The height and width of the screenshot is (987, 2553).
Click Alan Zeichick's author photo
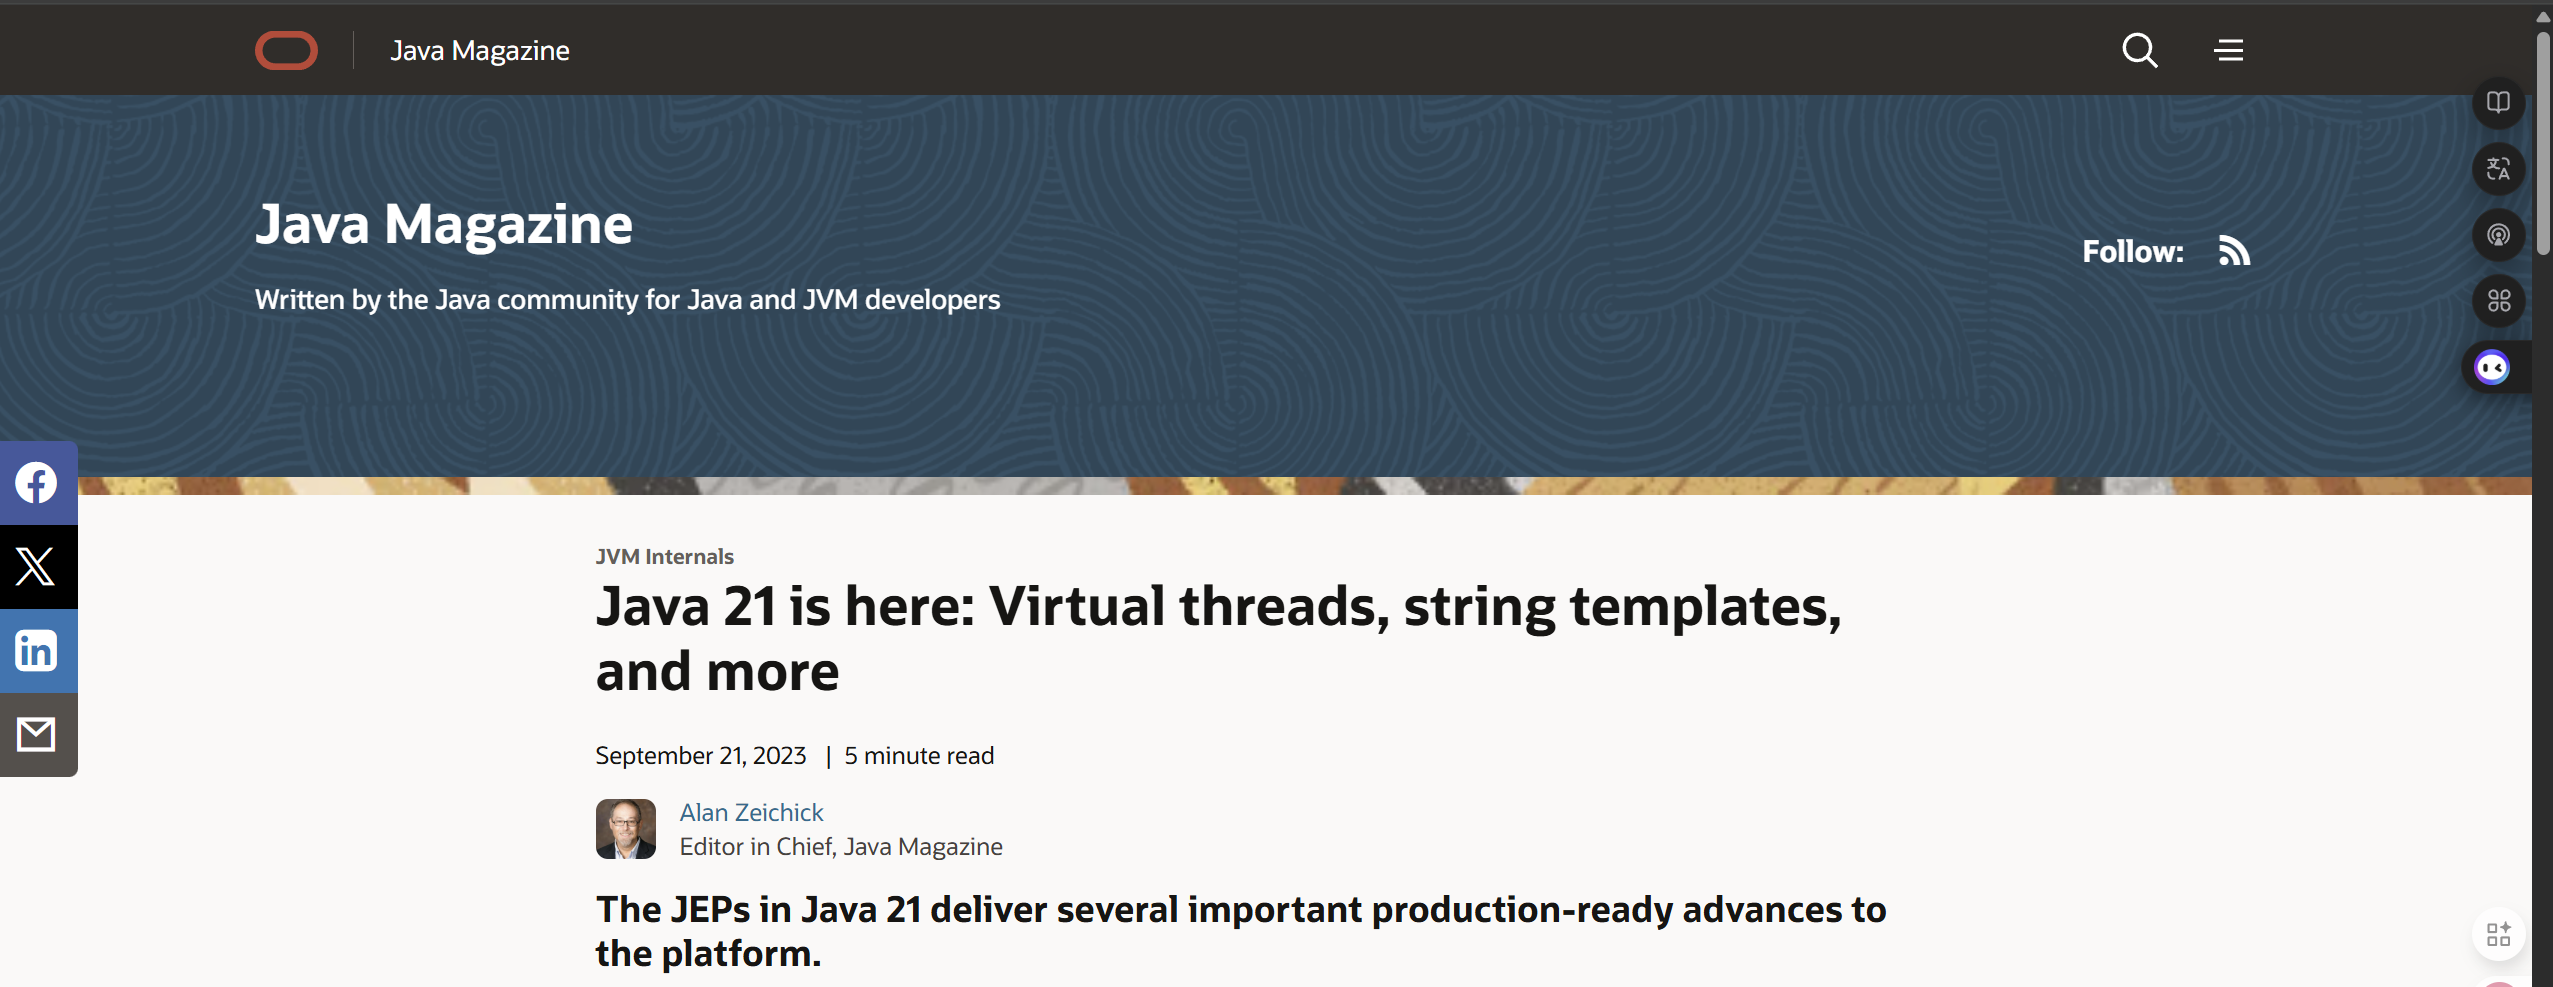coord(626,829)
